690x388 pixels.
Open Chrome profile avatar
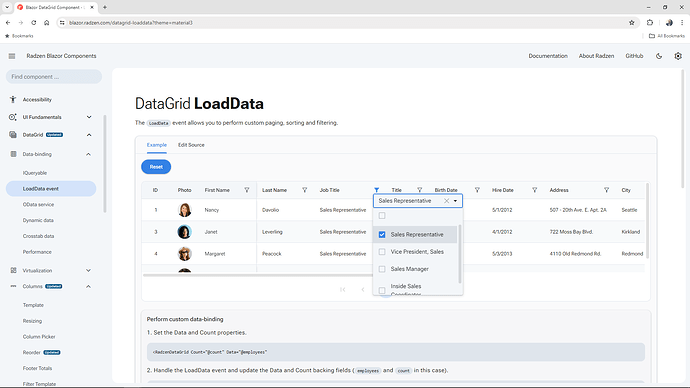coord(669,22)
